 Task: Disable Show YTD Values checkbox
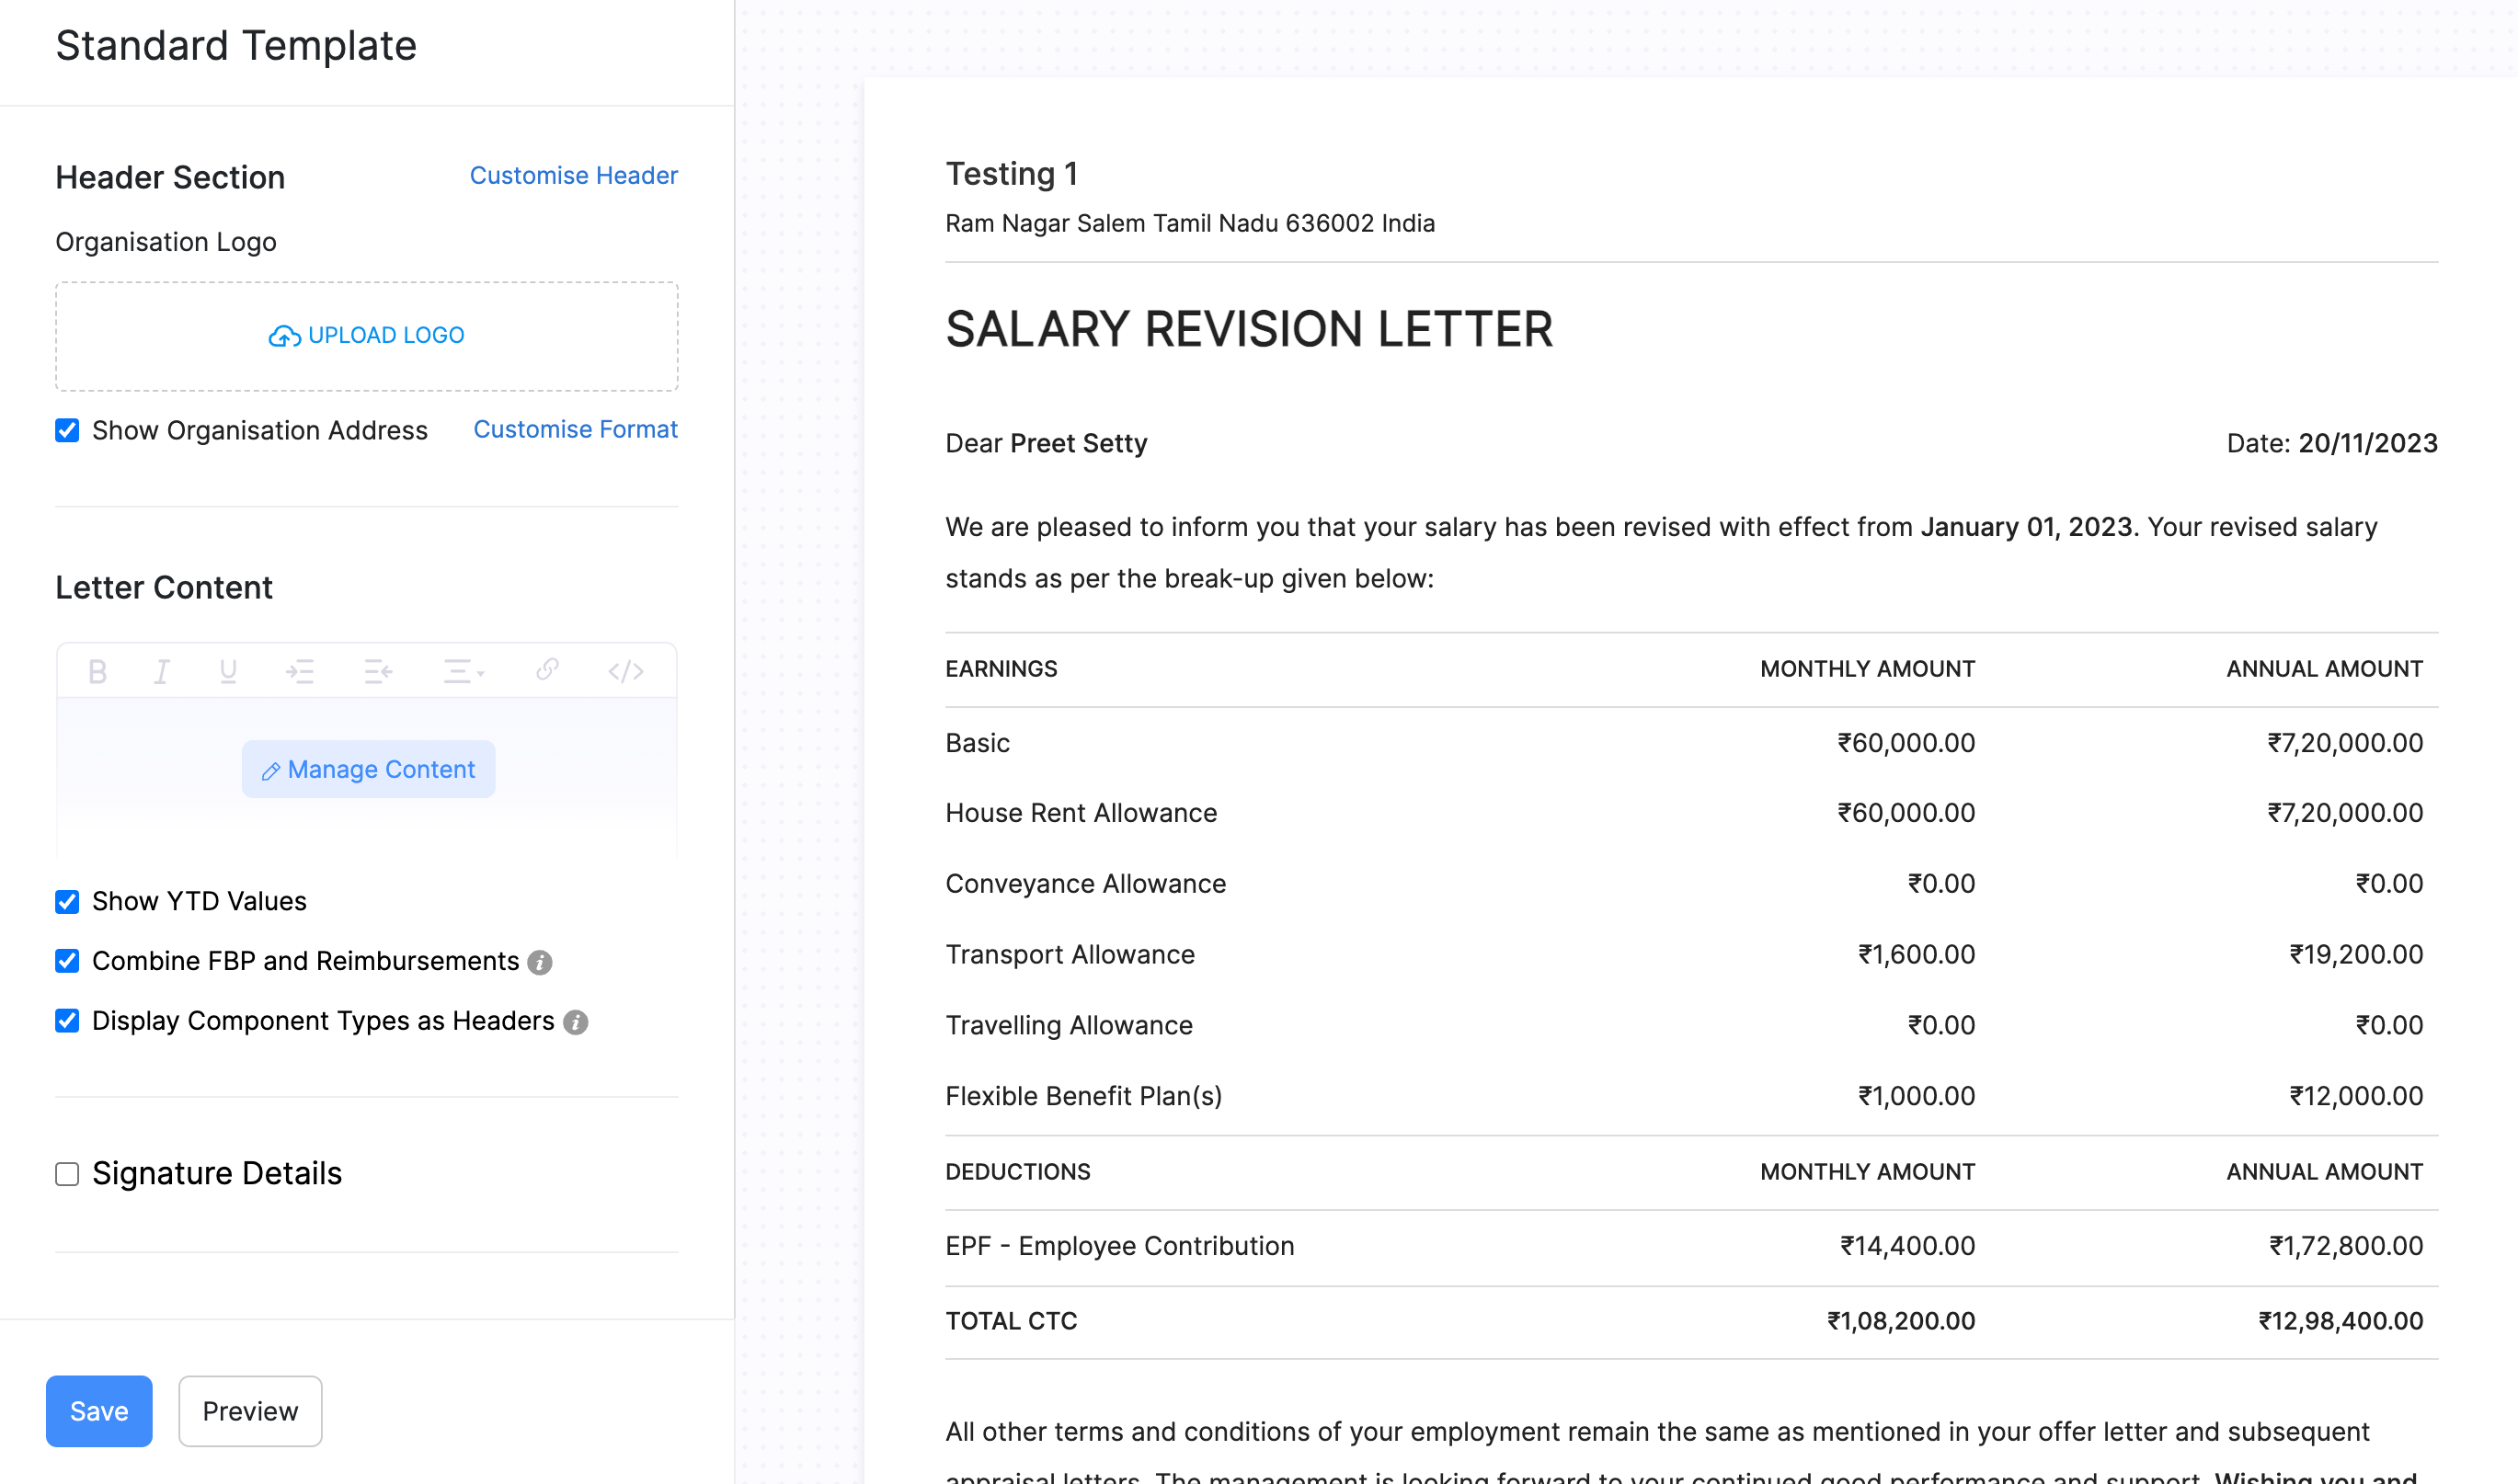click(x=67, y=902)
